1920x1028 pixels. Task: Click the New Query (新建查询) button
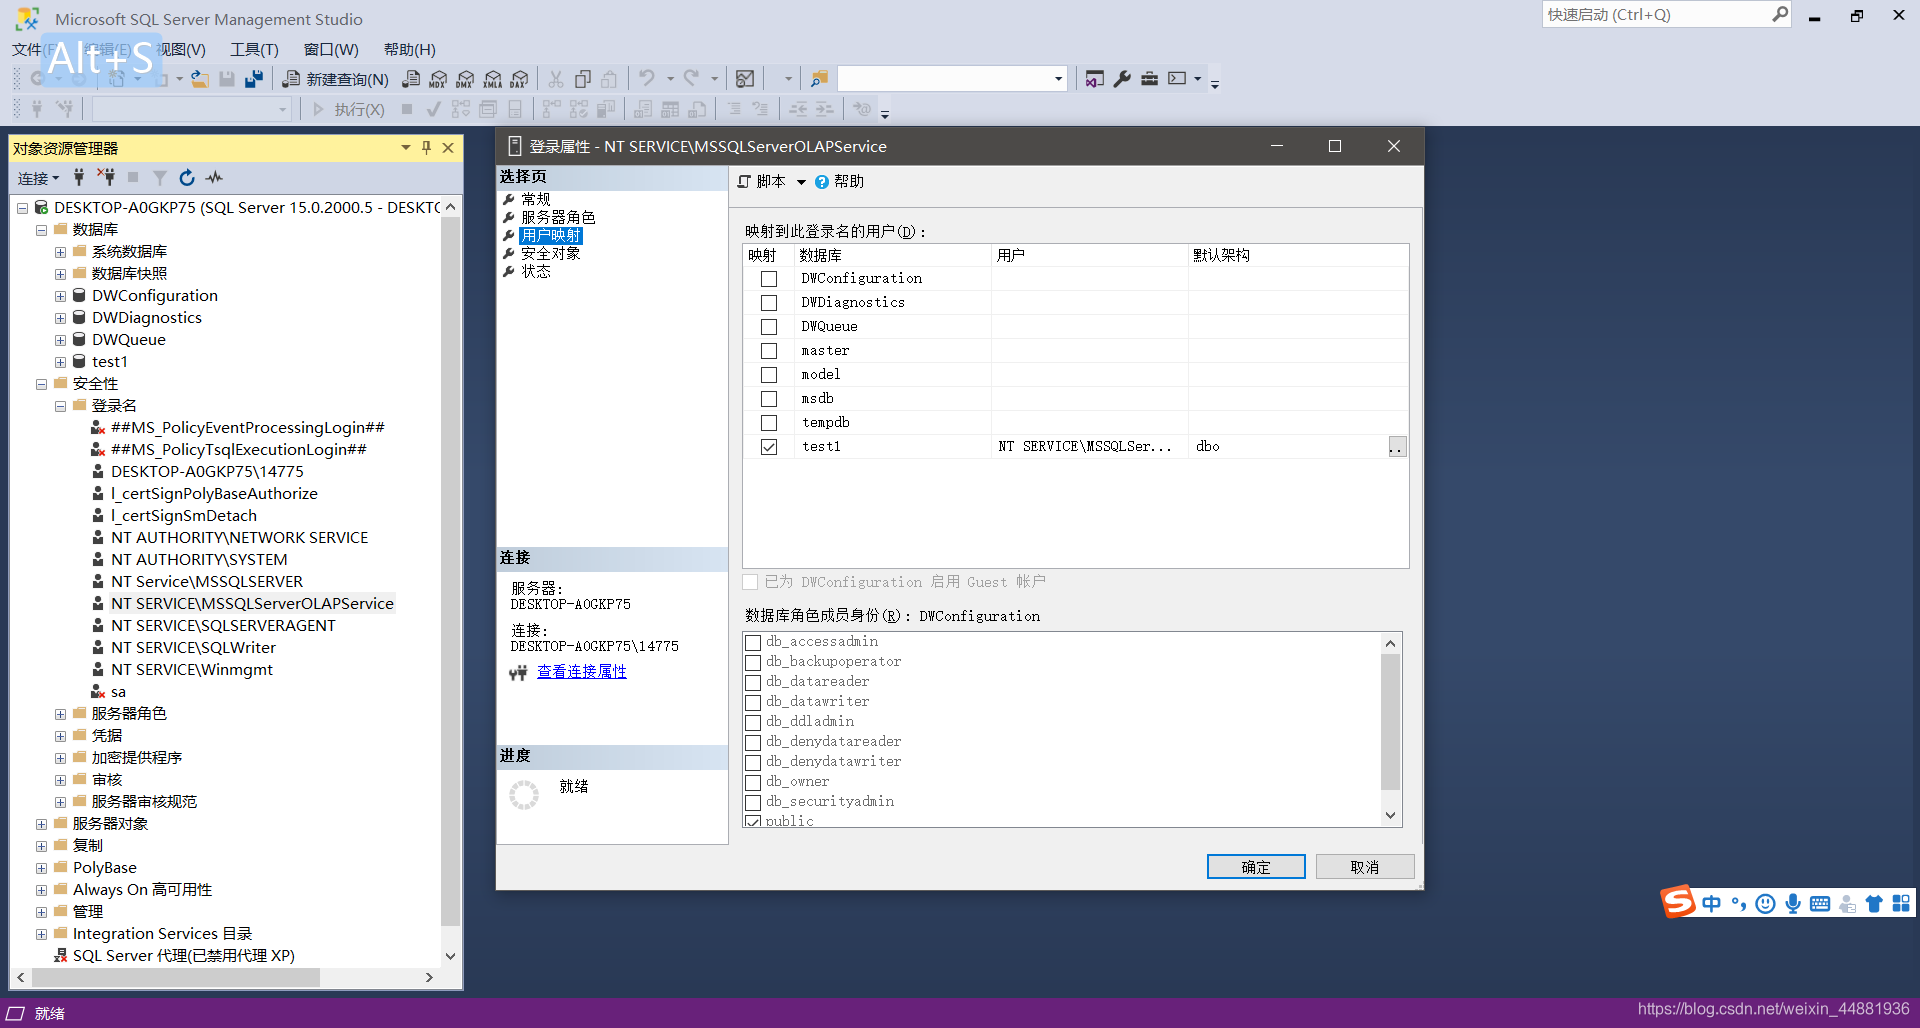point(335,79)
